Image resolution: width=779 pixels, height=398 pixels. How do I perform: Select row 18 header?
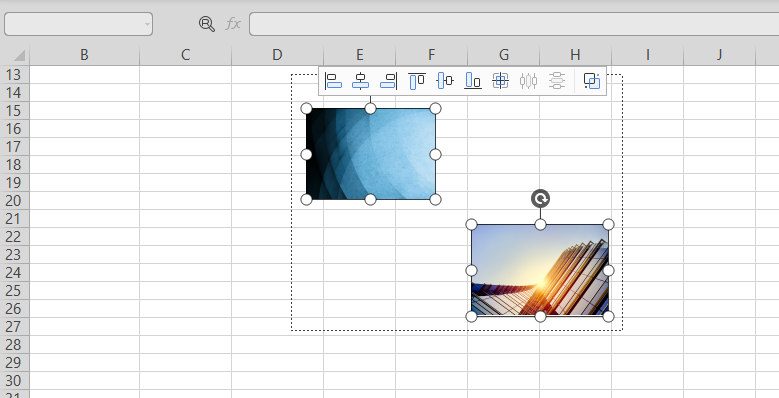point(14,164)
